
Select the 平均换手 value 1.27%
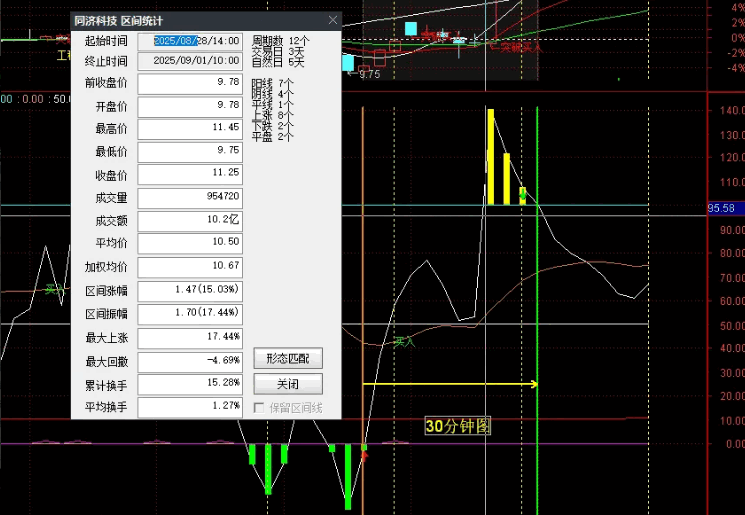pos(190,407)
